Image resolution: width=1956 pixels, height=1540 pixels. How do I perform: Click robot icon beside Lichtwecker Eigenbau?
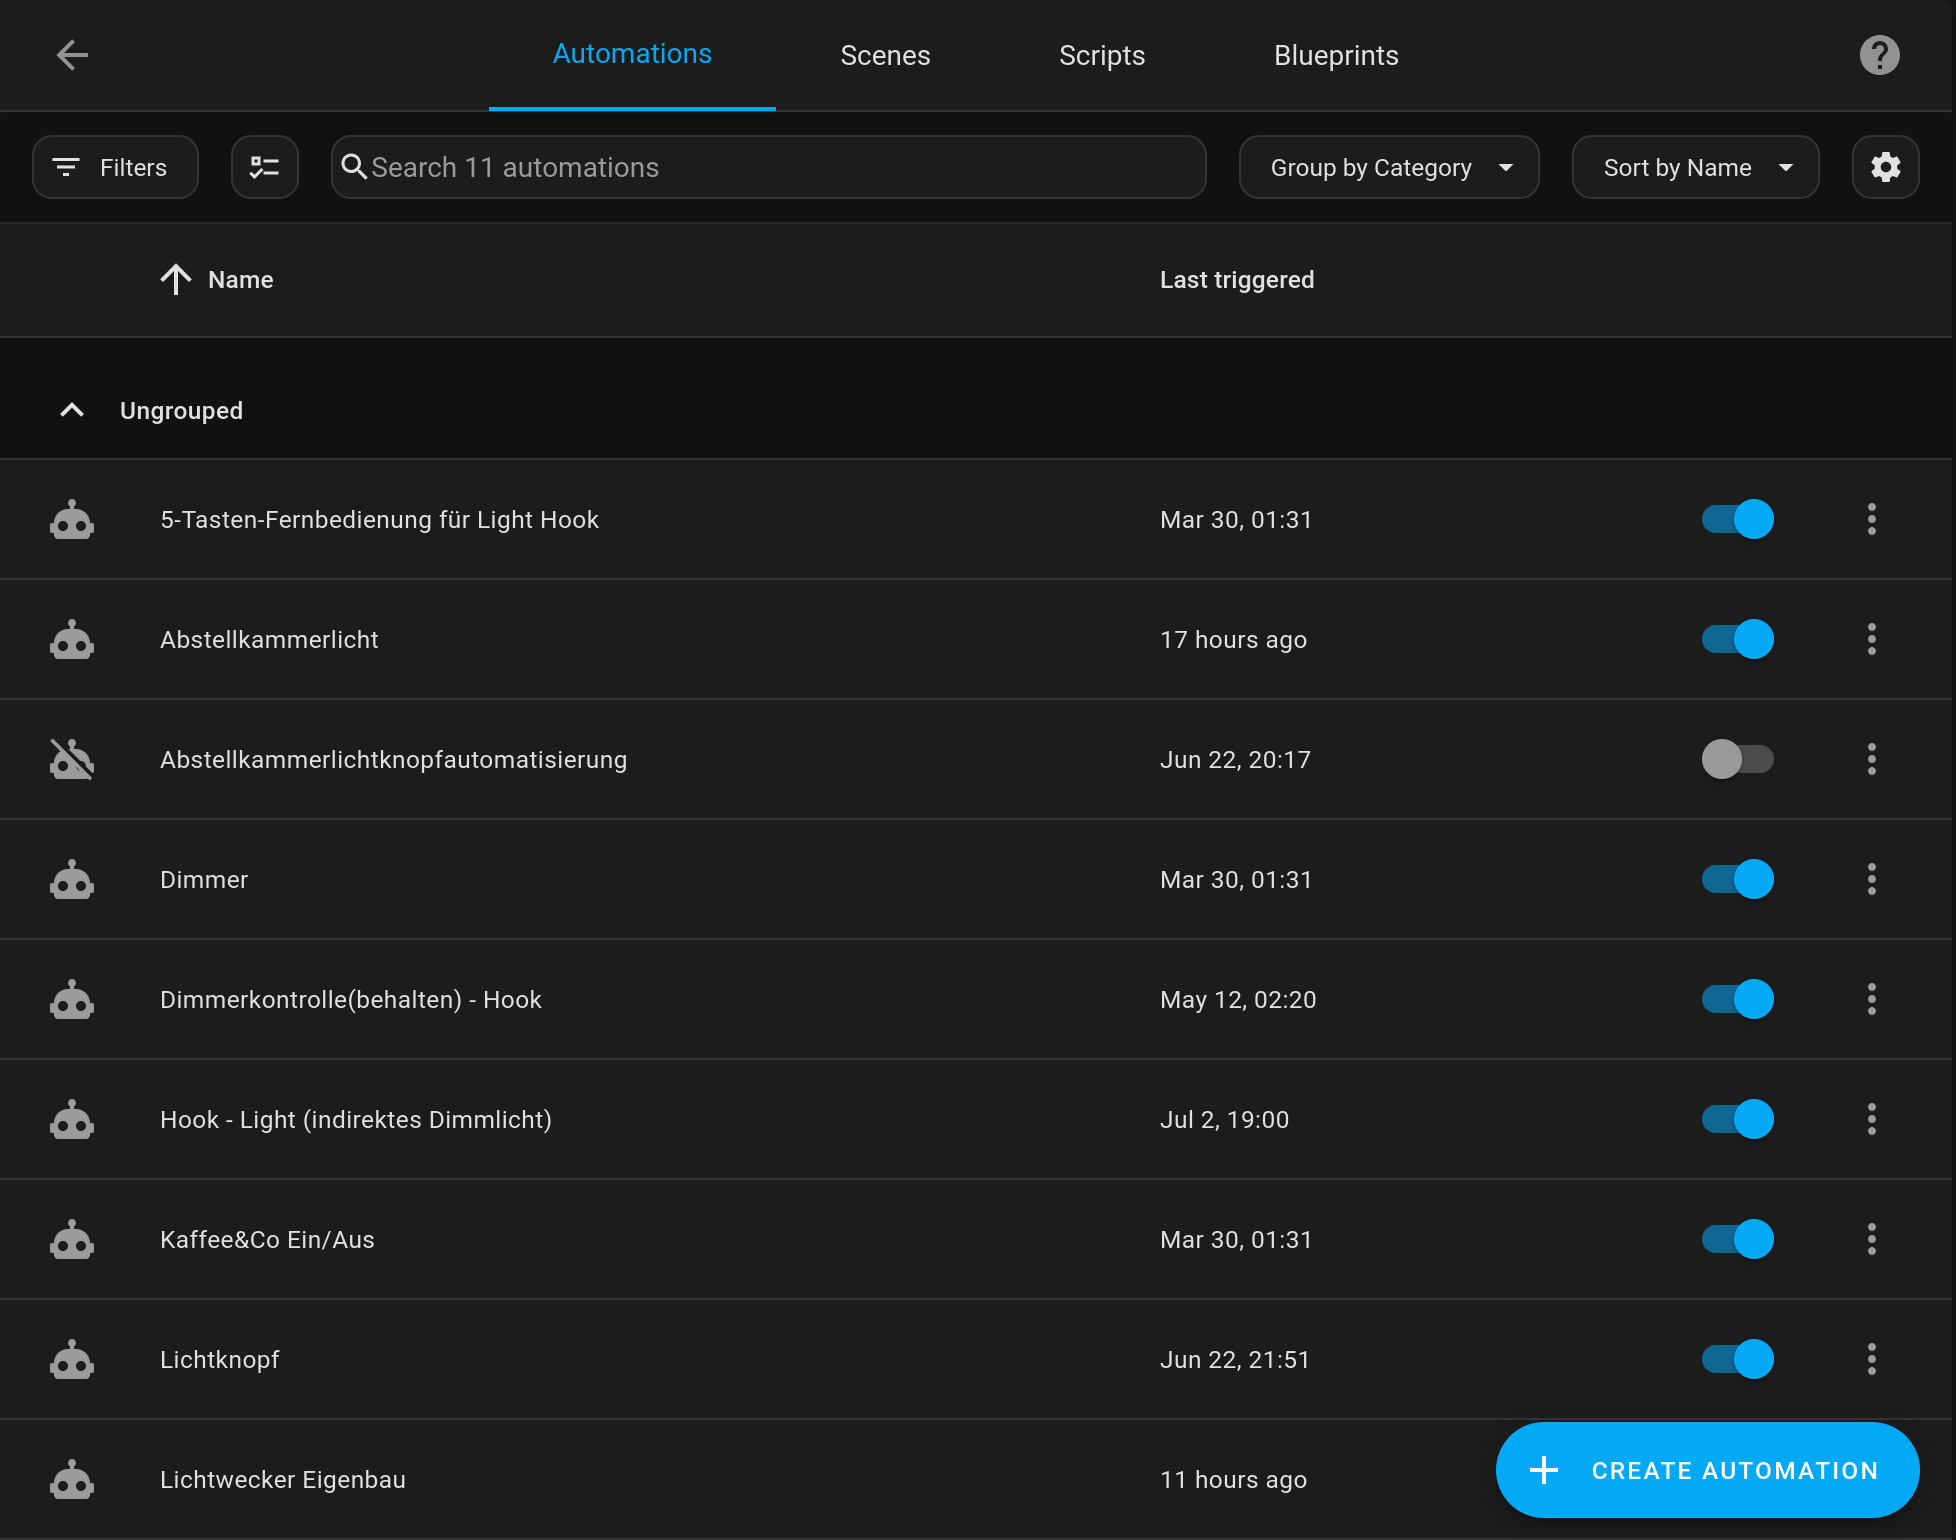pyautogui.click(x=72, y=1480)
